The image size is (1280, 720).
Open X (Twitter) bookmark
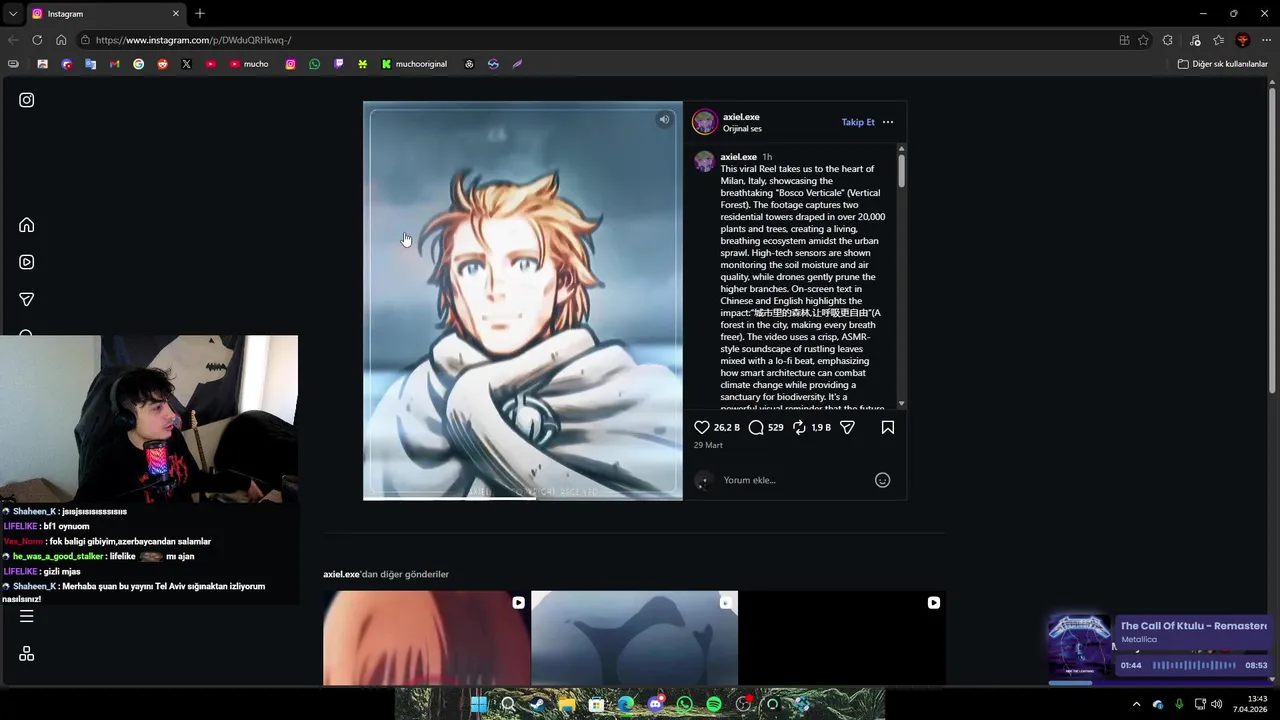point(186,64)
